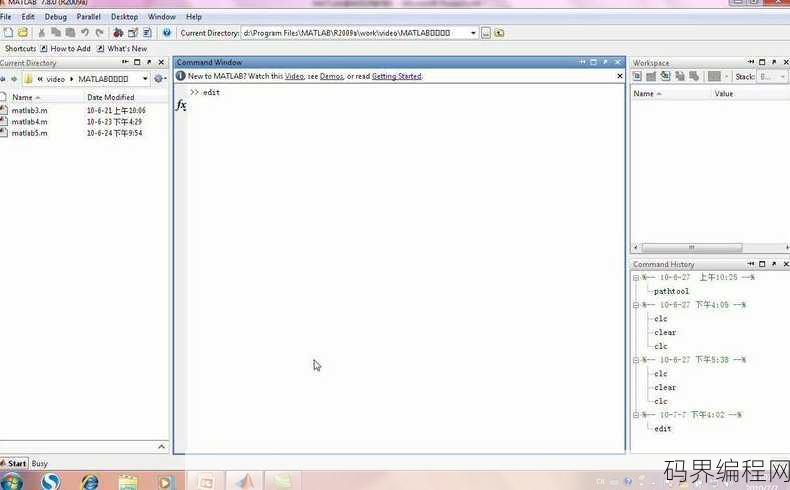This screenshot has width=790, height=490.
Task: Open MATLAB Help via the question mark icon
Action: pos(167,33)
